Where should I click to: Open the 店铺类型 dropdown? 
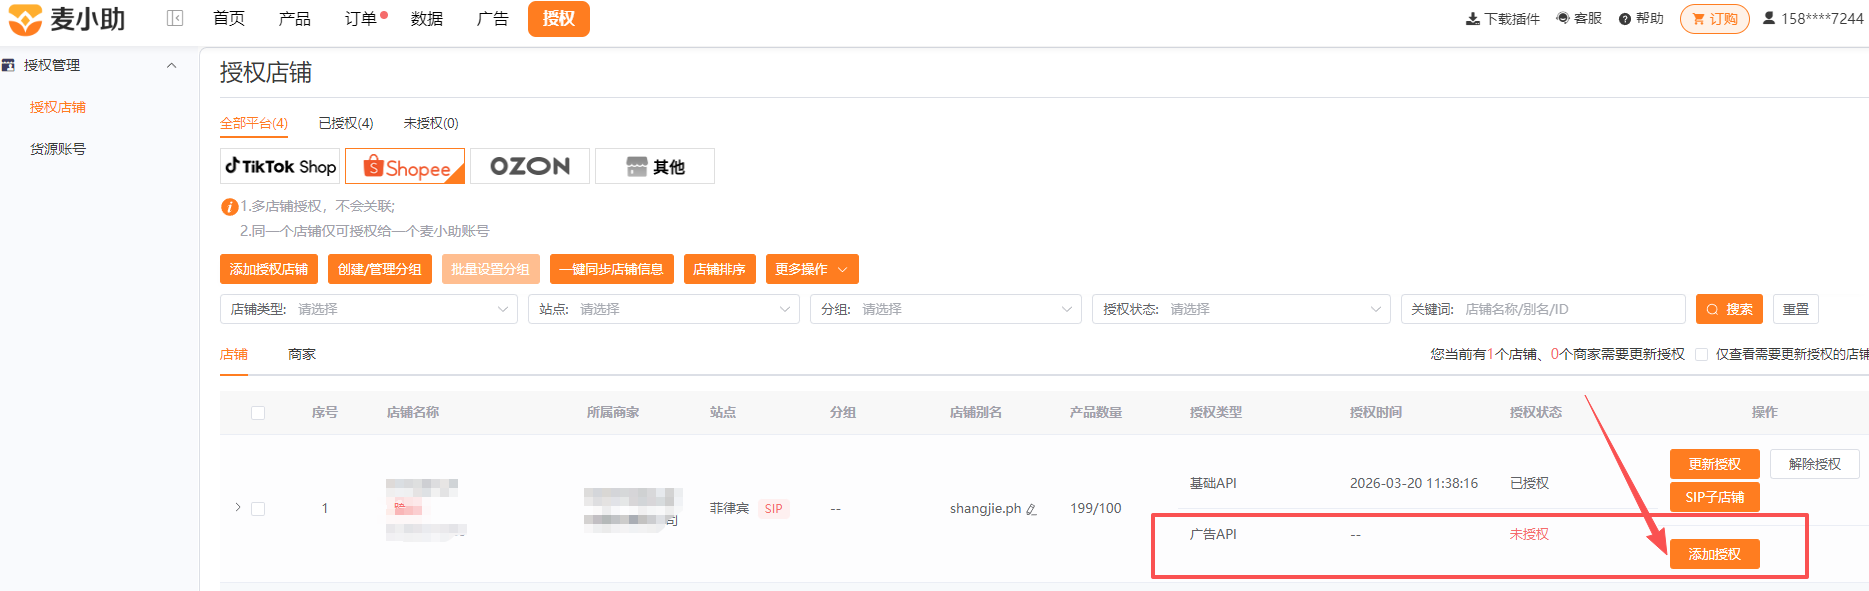coord(368,309)
